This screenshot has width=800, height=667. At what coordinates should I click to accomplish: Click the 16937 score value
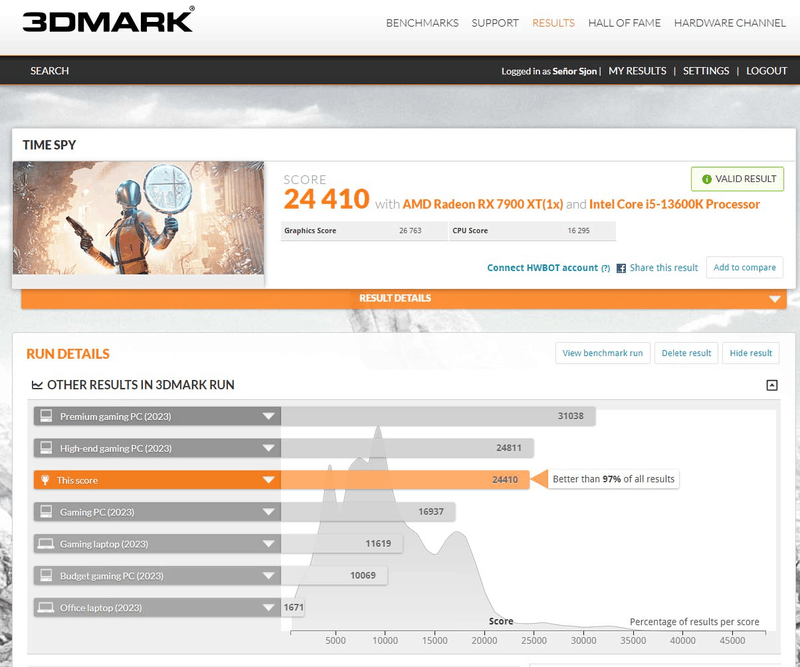click(x=431, y=512)
